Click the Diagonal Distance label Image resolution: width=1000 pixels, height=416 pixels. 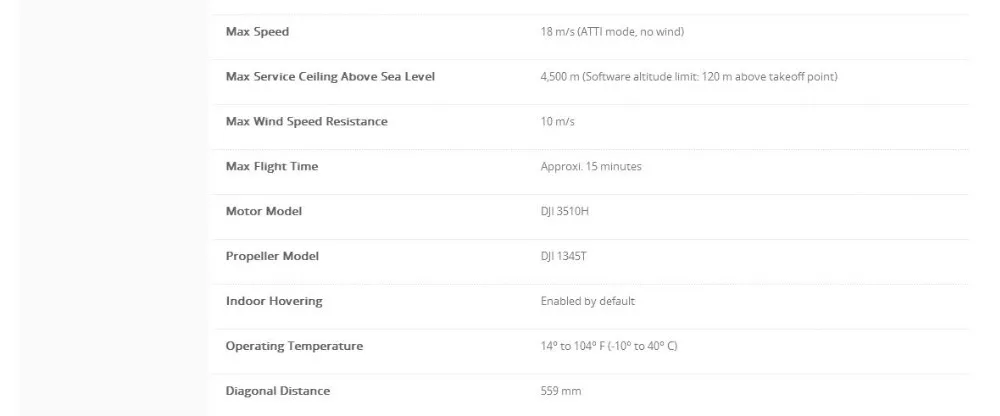(x=278, y=390)
